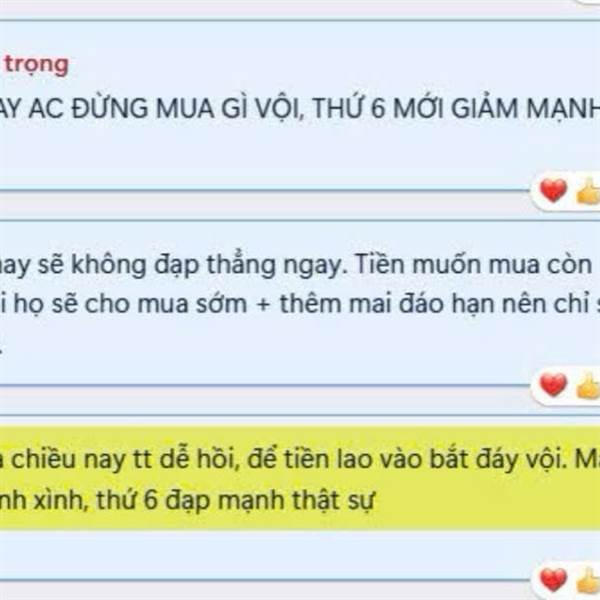Click the Tiền muốn mua còn text
Image resolution: width=600 pixels, height=600 pixels.
474,264
